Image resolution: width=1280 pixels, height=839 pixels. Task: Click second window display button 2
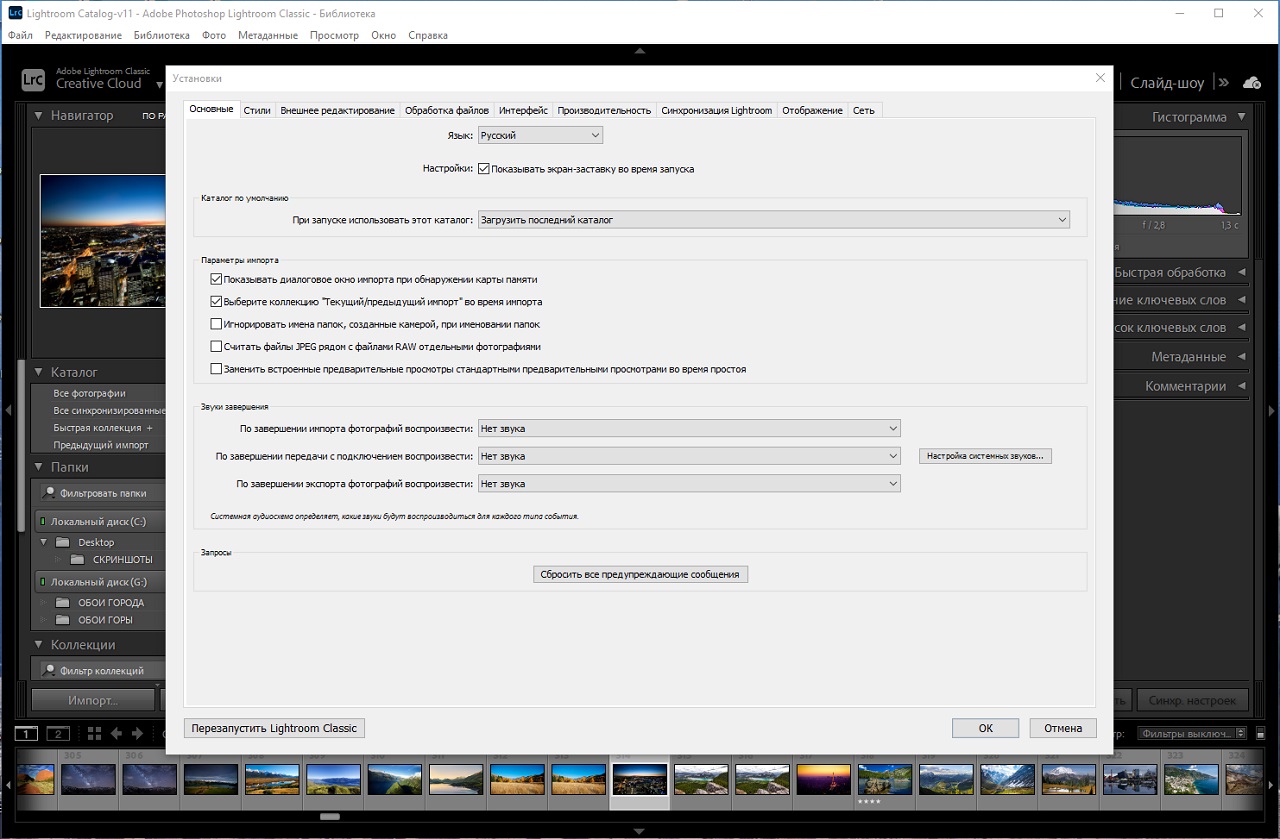pyautogui.click(x=58, y=734)
